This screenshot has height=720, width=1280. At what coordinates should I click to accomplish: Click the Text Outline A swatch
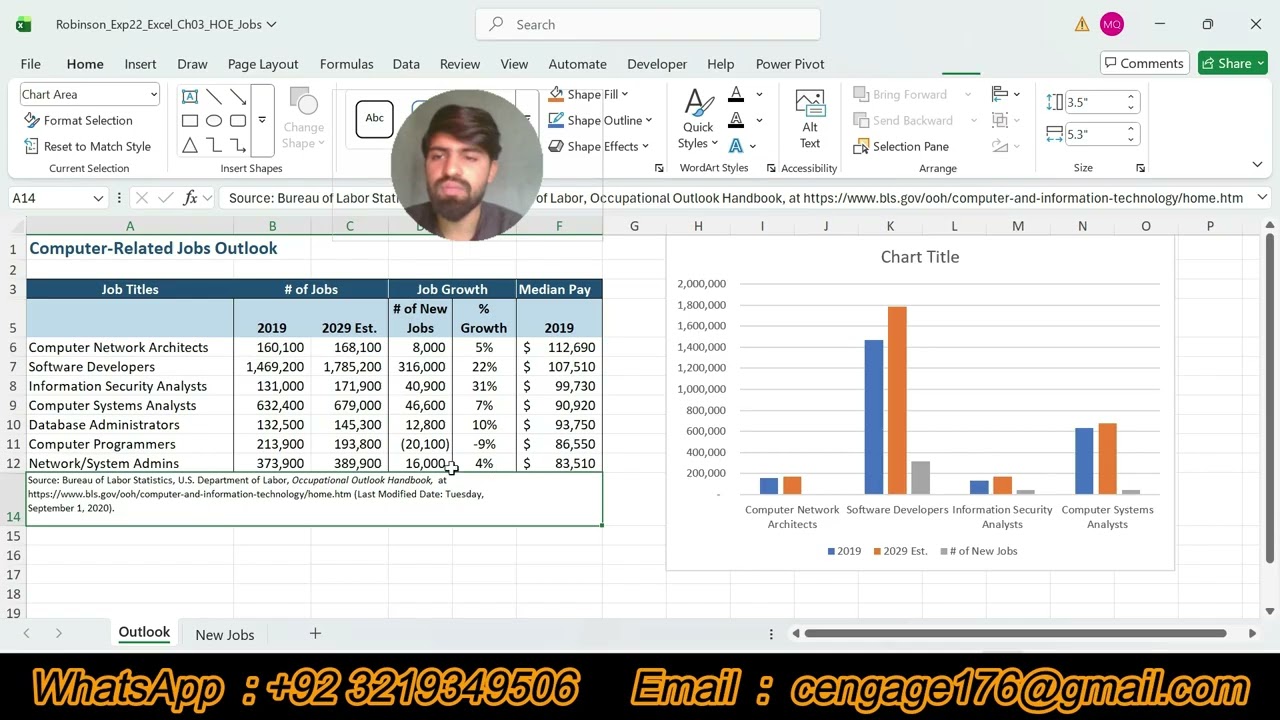[736, 120]
